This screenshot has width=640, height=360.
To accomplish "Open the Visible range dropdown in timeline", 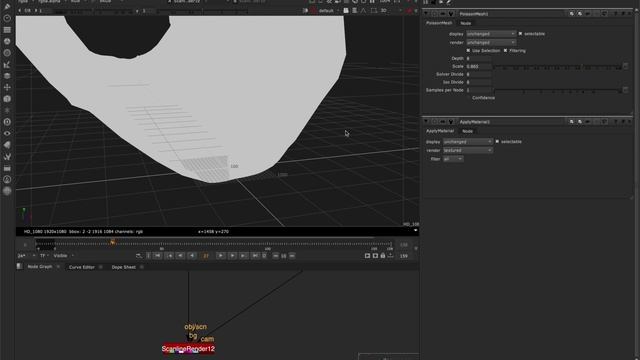I will tap(63, 256).
